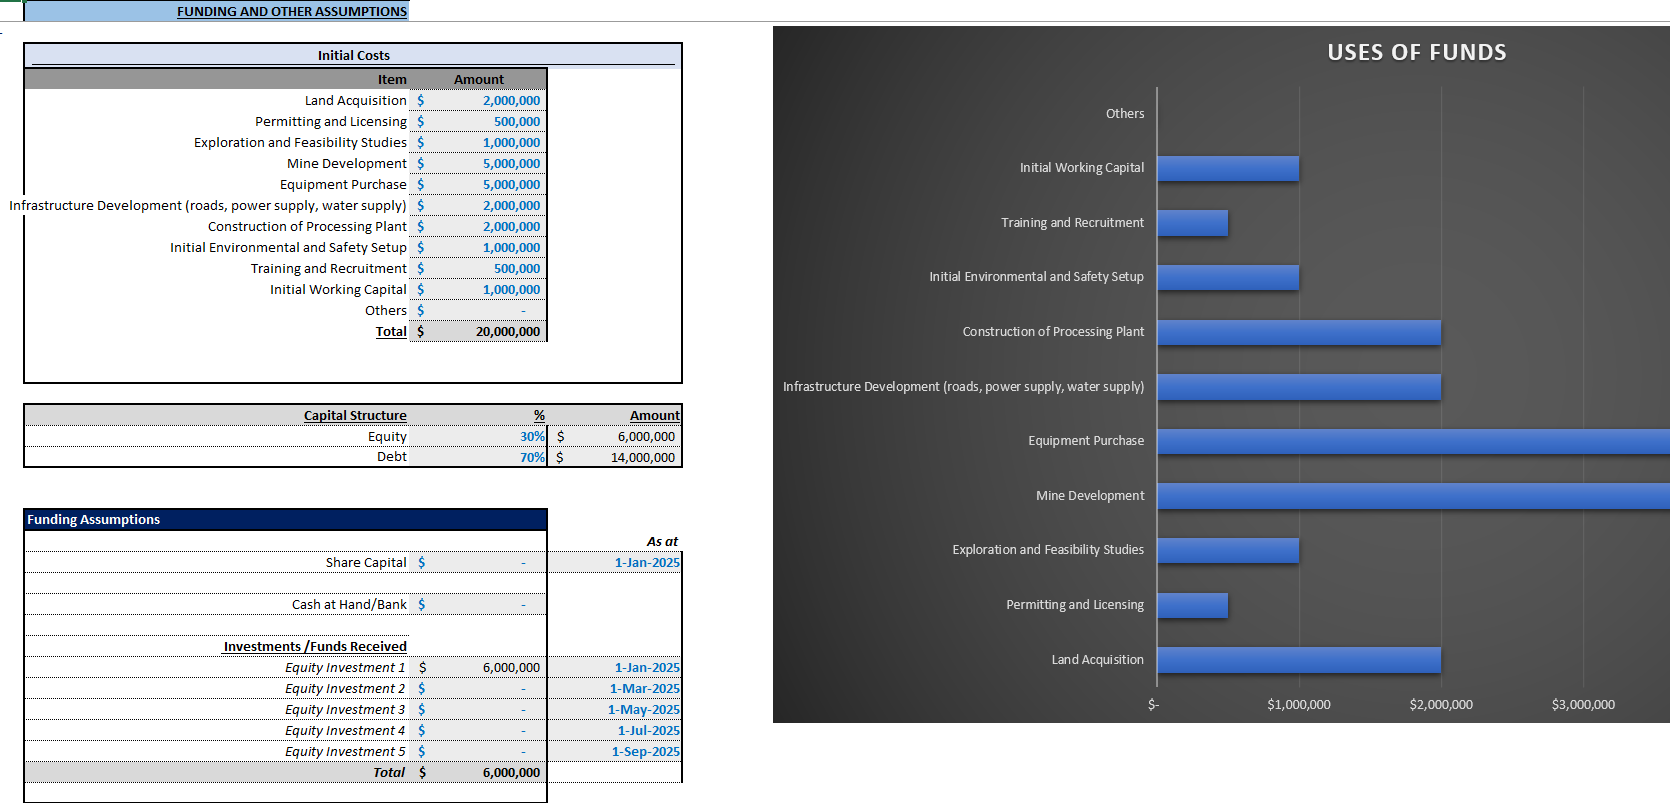
Task: Select Equity Investment 1 amount cell
Action: click(x=478, y=667)
